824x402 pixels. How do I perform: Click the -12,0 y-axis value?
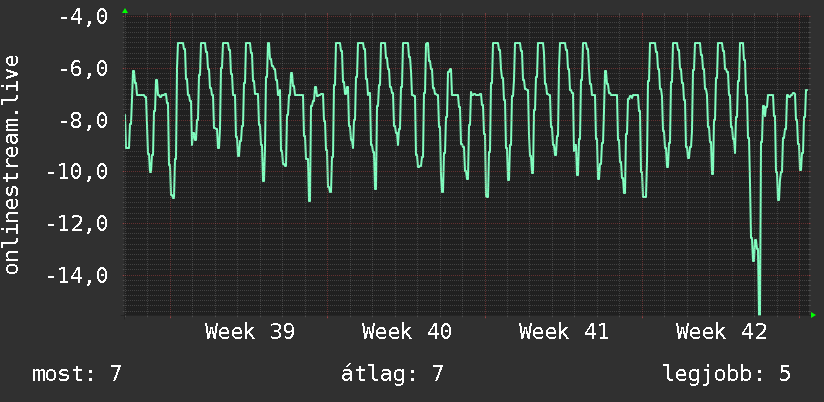(x=77, y=223)
